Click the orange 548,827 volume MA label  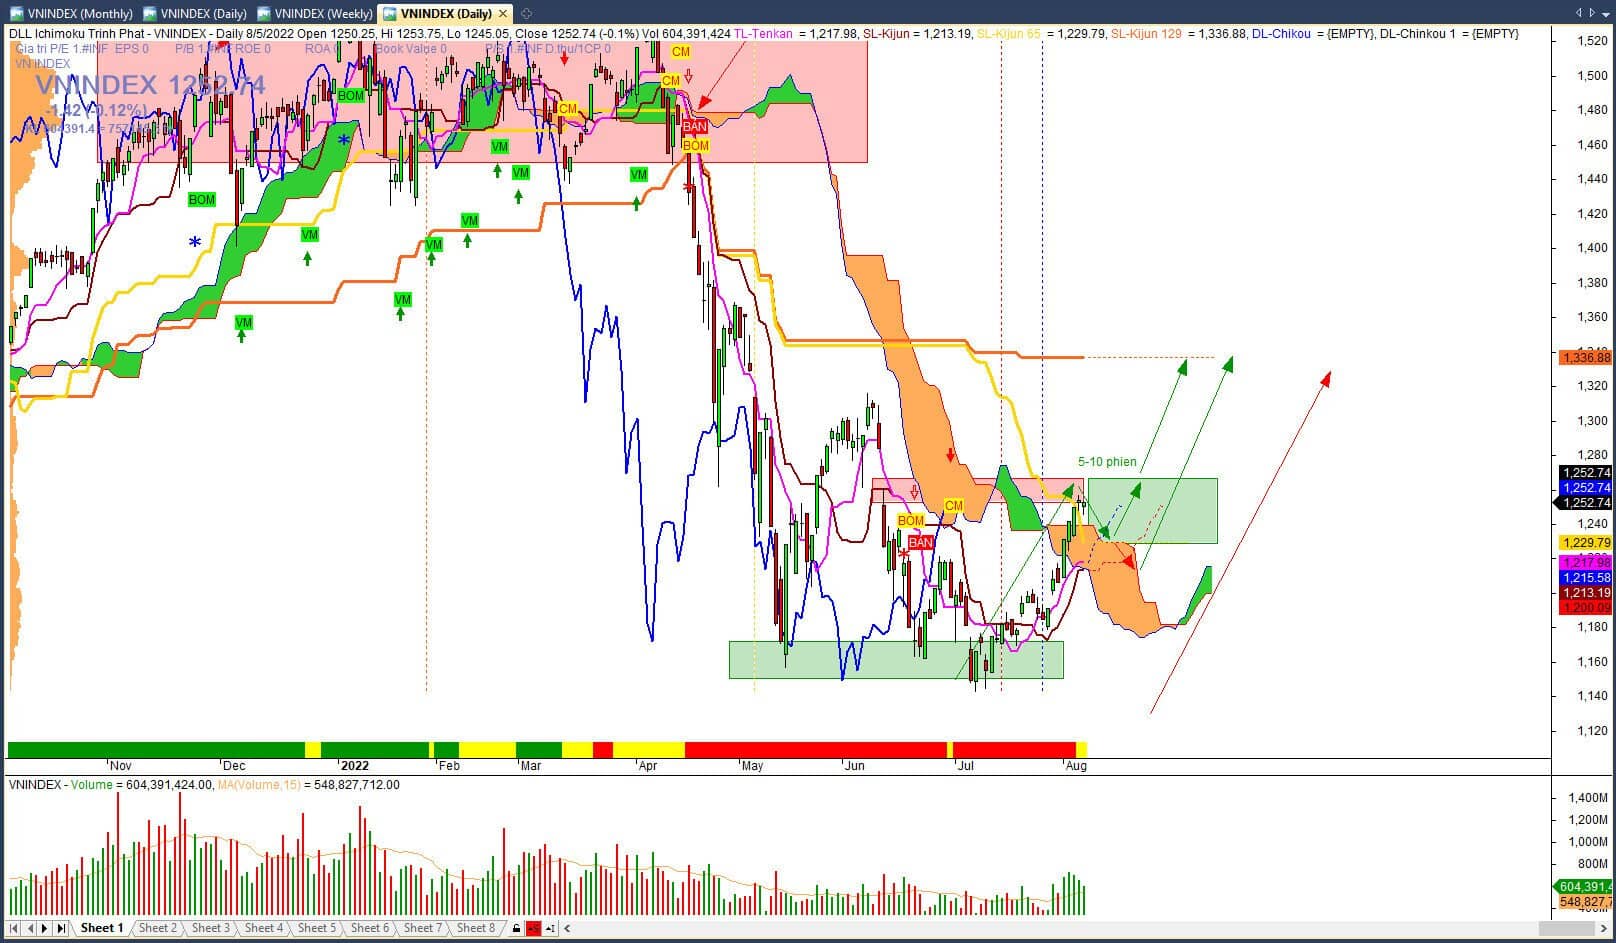(x=1584, y=902)
